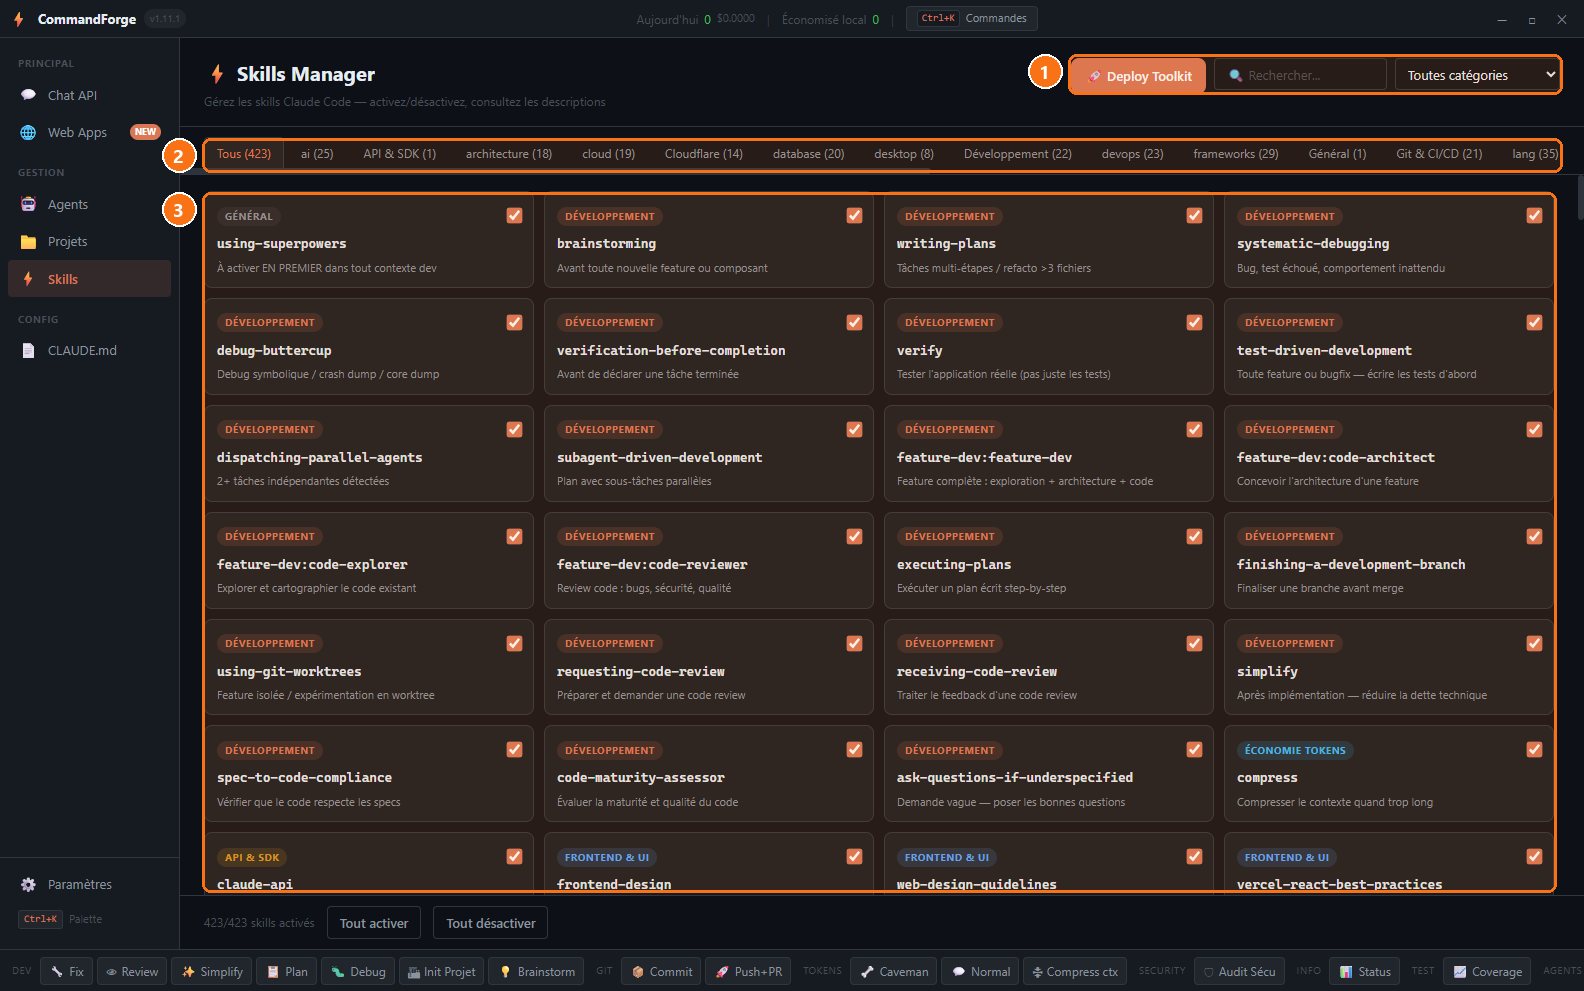Click the Skills lightning icon in sidebar
The height and width of the screenshot is (991, 1584).
click(x=28, y=279)
